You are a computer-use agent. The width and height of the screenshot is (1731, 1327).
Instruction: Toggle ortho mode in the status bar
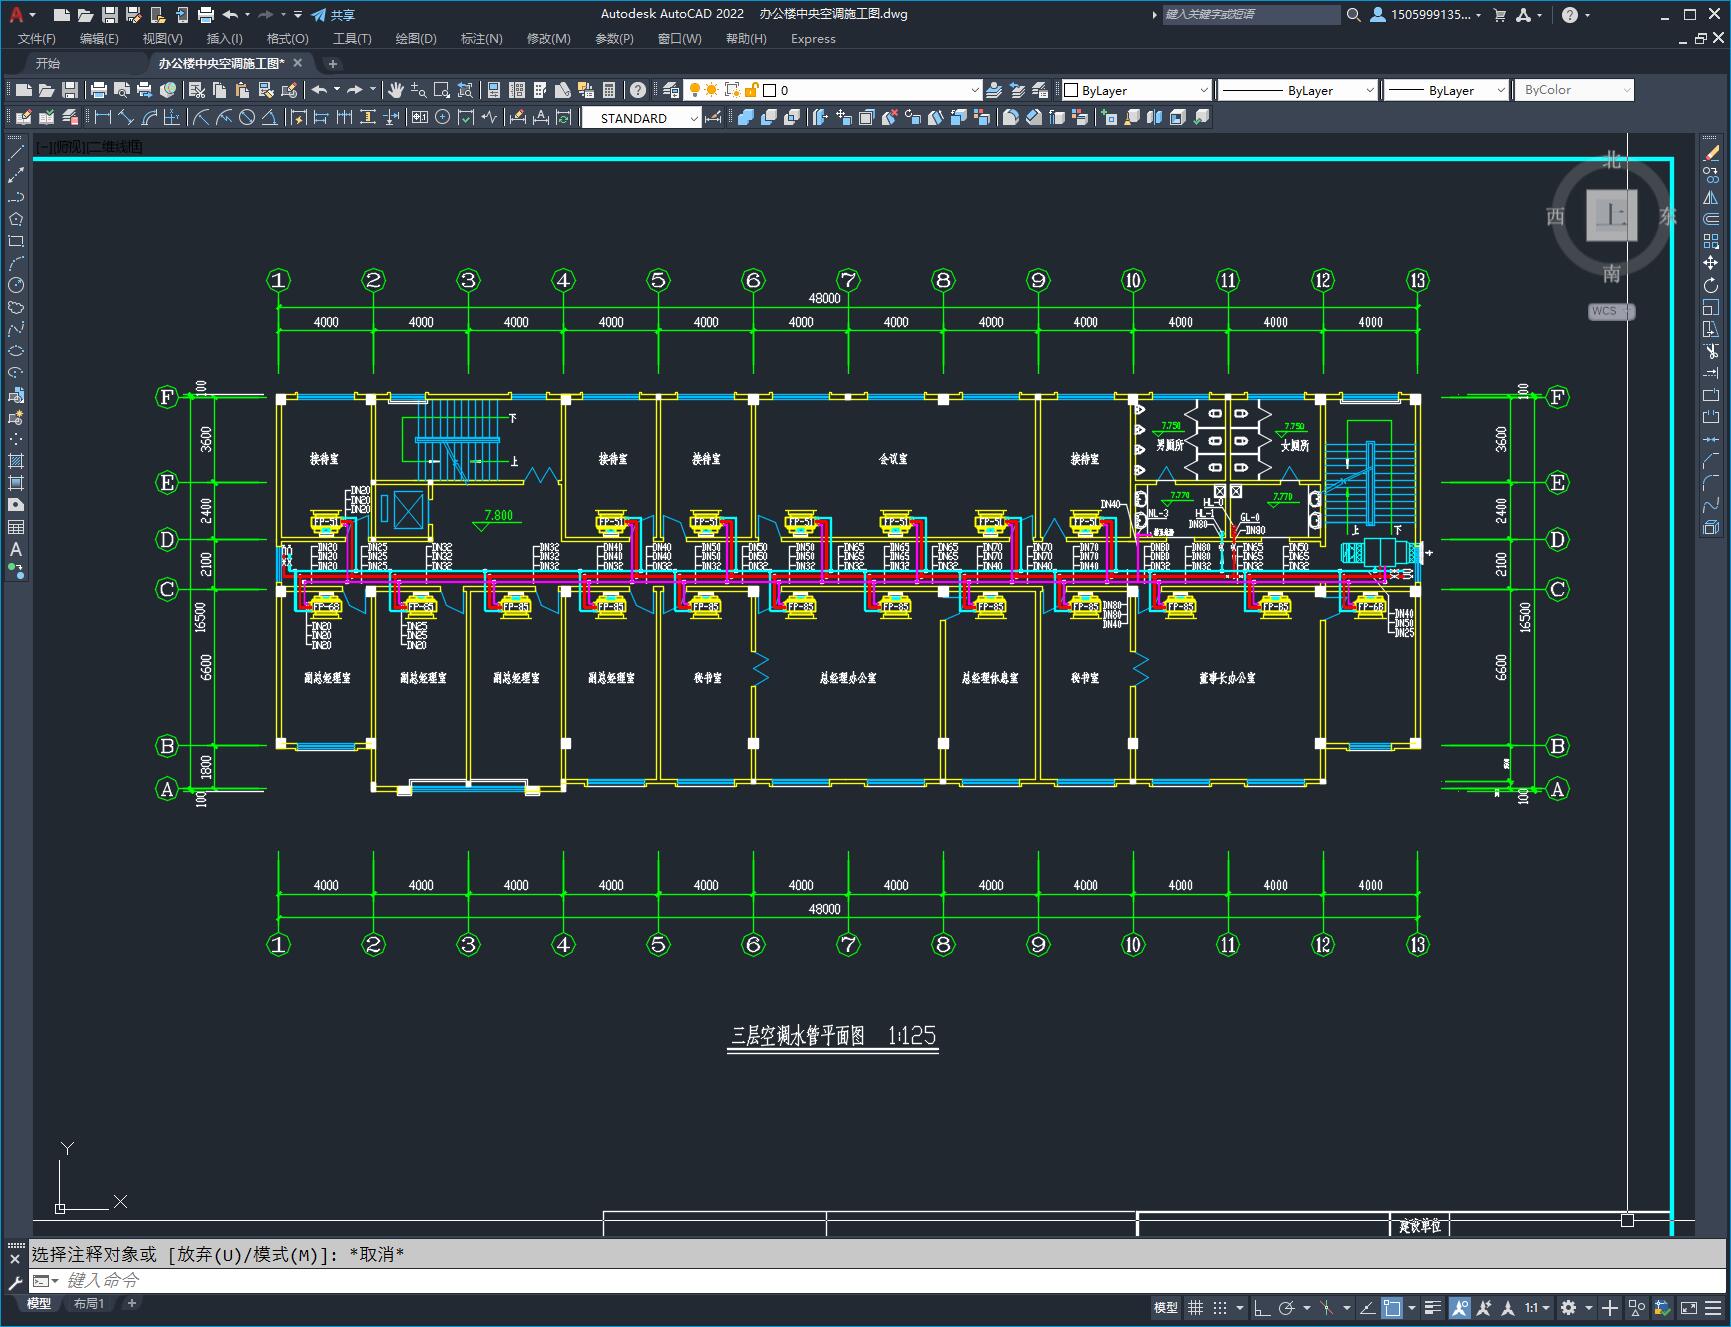tap(1262, 1307)
